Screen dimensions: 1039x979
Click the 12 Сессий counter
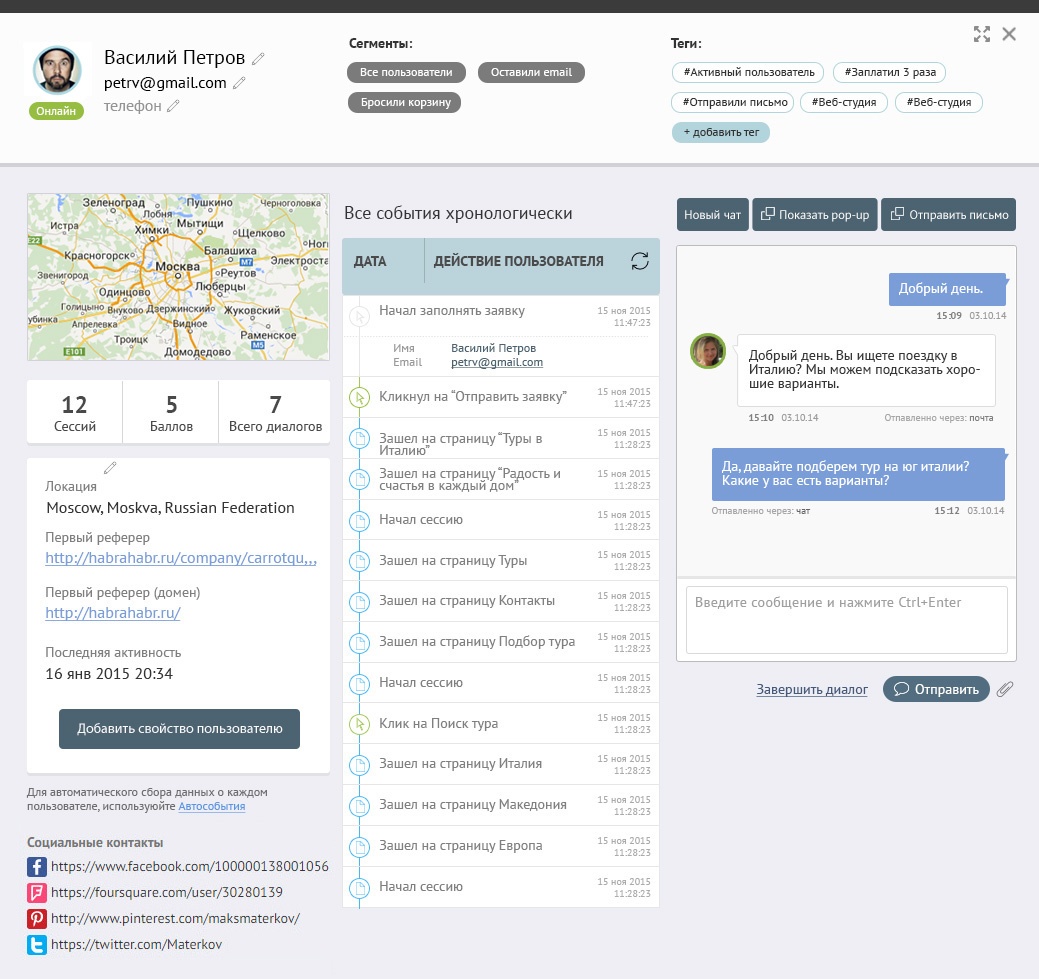[x=75, y=412]
